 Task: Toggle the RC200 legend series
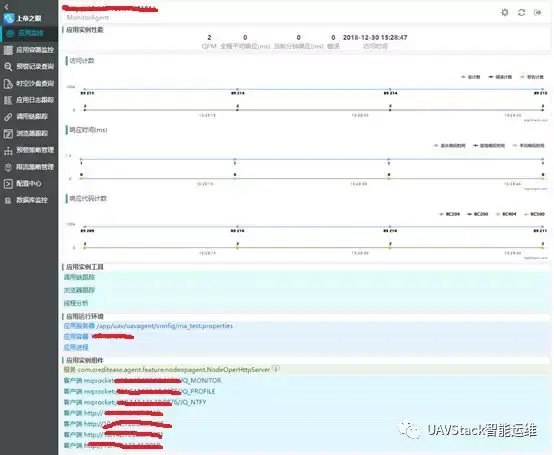pyautogui.click(x=477, y=214)
